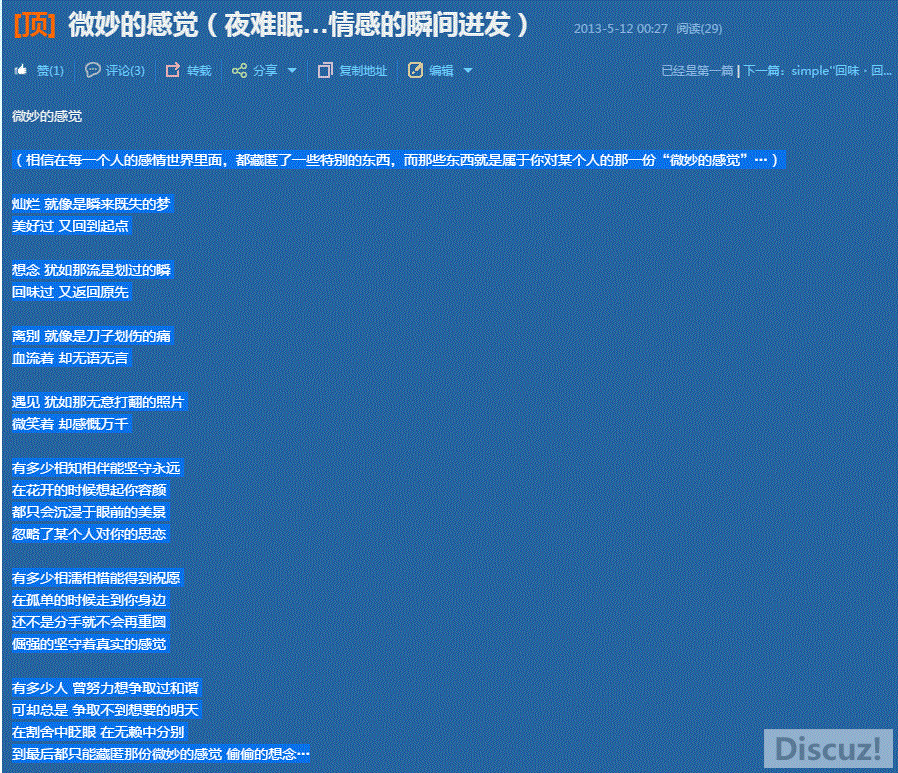Click the repost (转载) icon
The height and width of the screenshot is (773, 898).
coord(172,70)
